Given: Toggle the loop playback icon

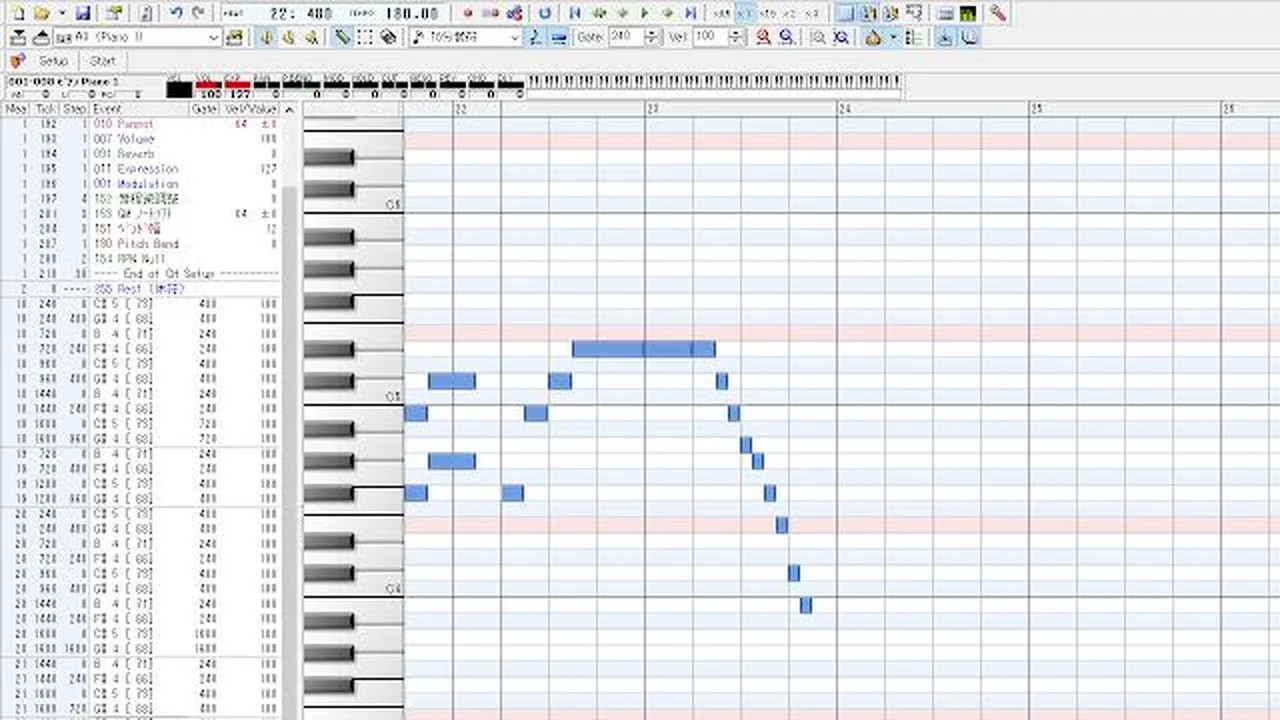Looking at the screenshot, I should pyautogui.click(x=544, y=13).
